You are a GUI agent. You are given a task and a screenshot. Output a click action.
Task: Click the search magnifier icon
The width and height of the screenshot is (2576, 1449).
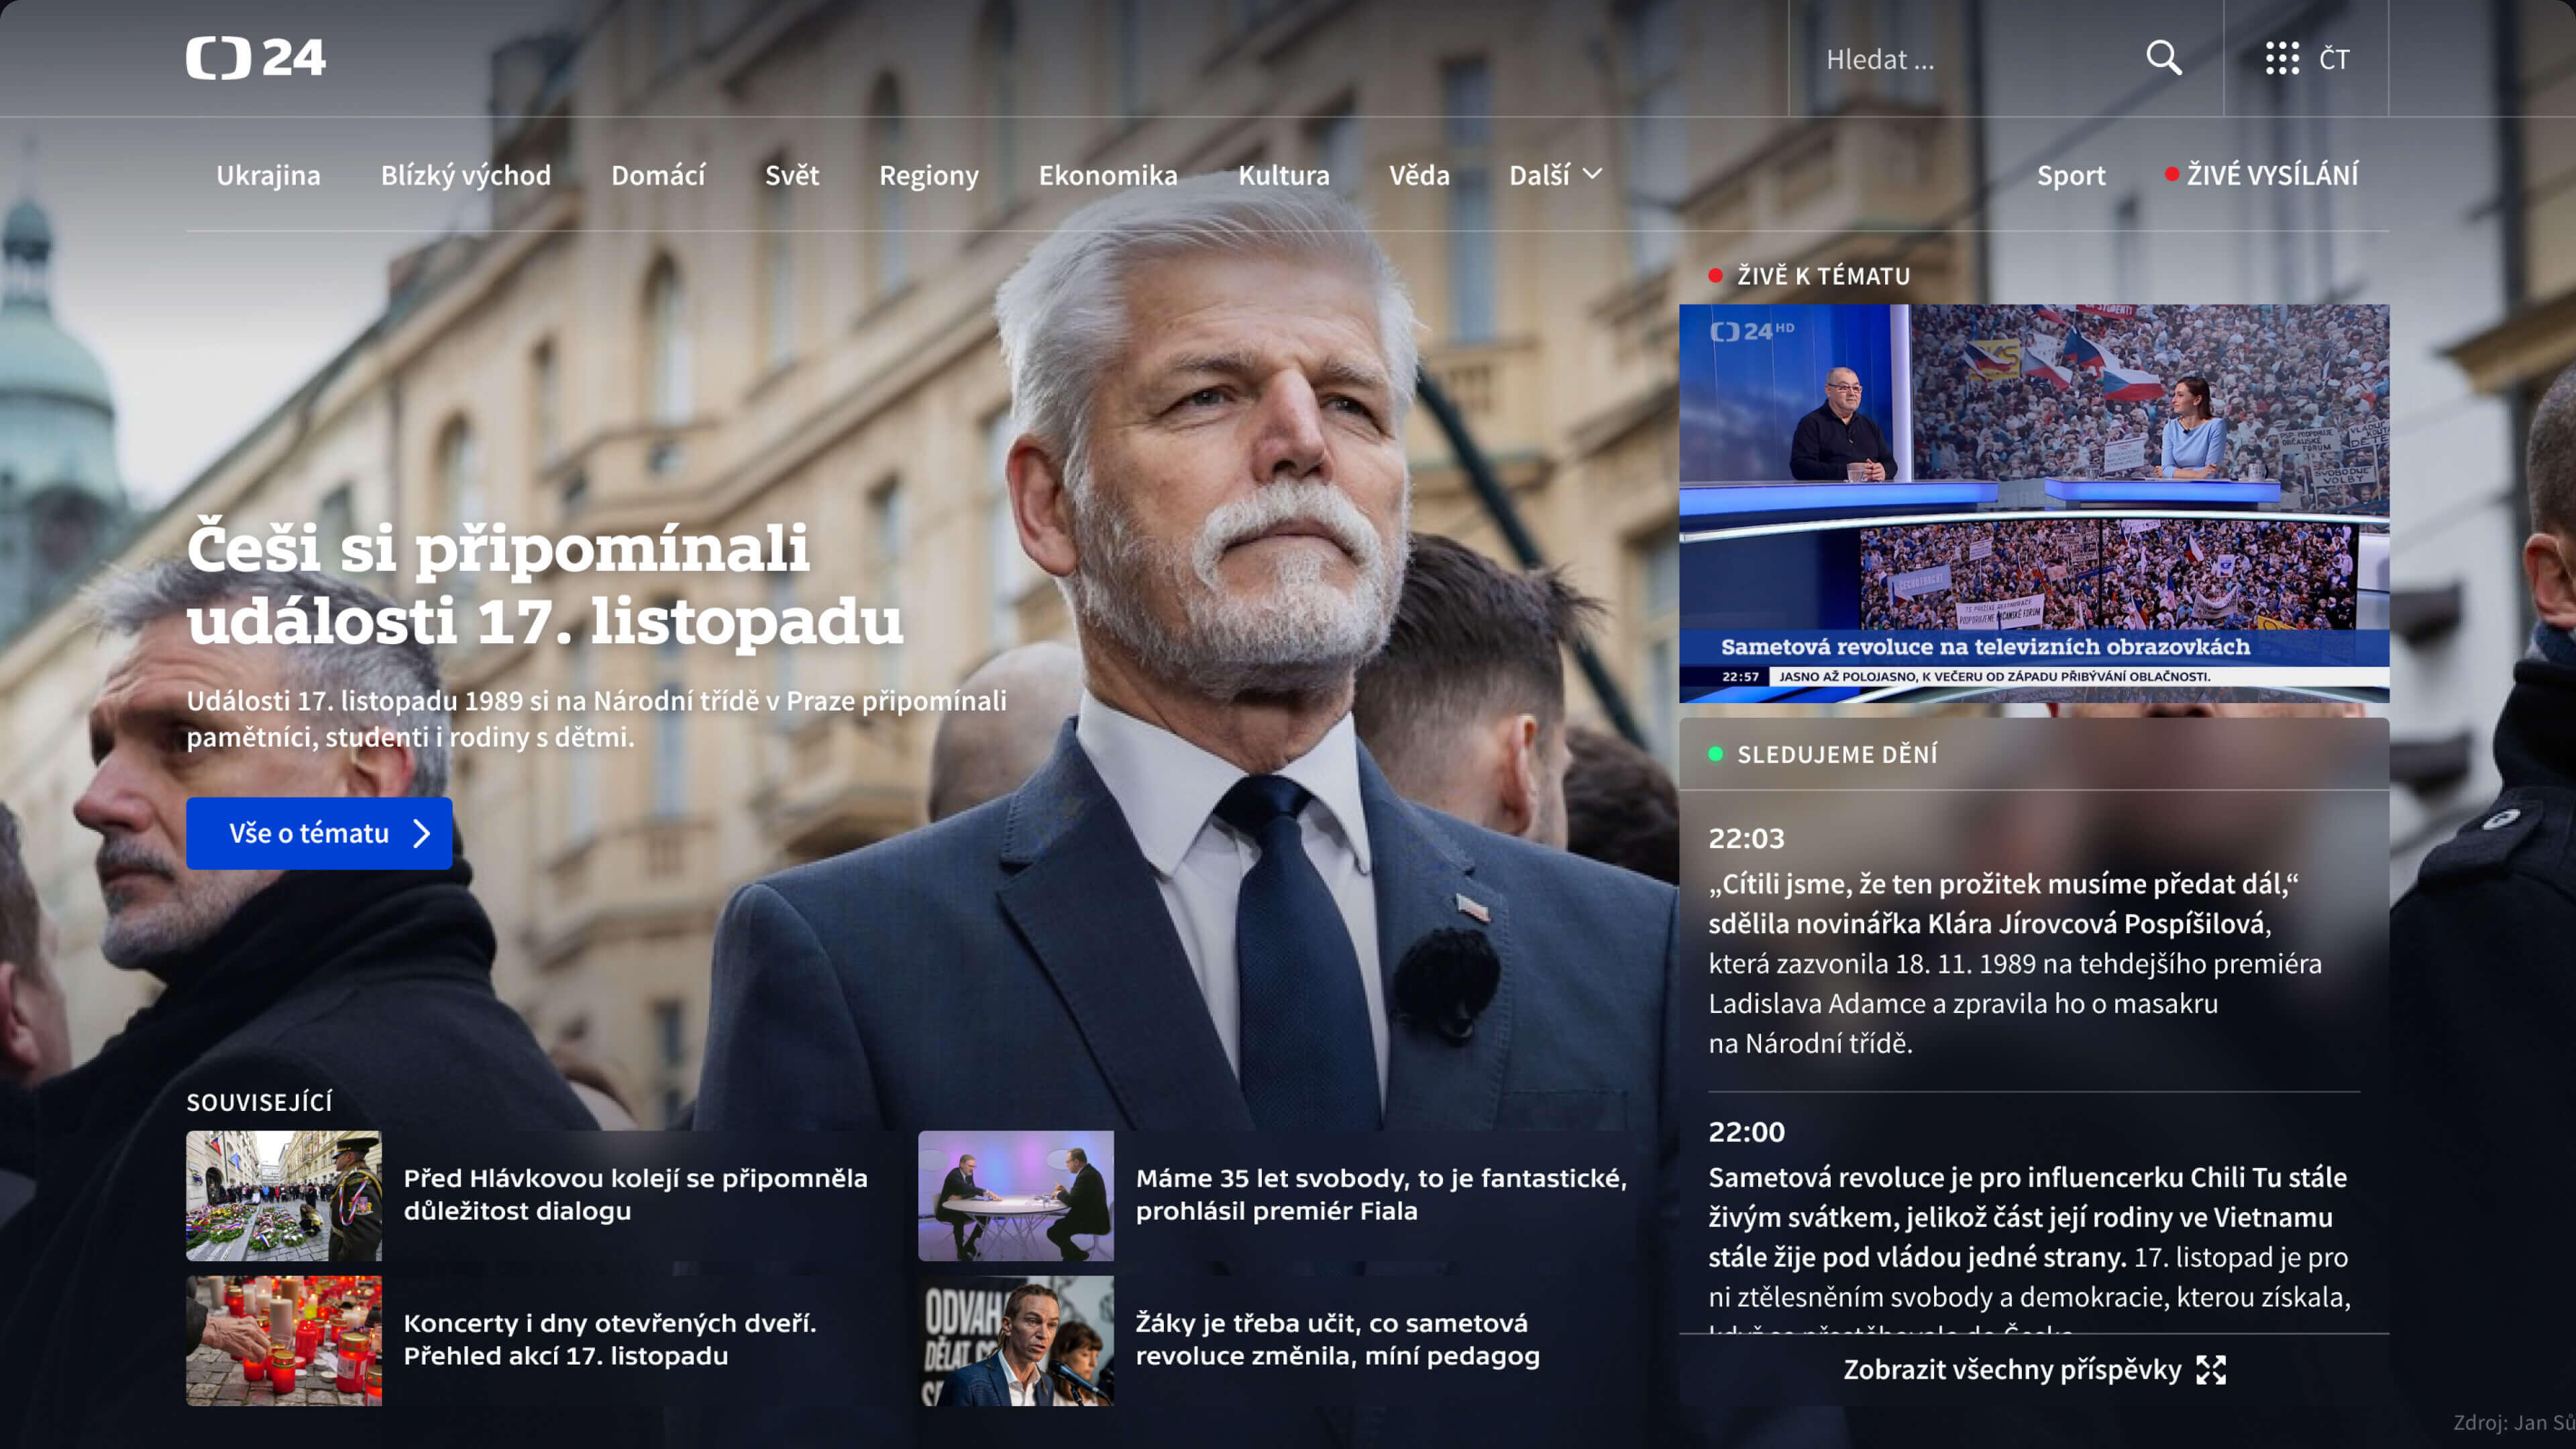click(x=2163, y=58)
